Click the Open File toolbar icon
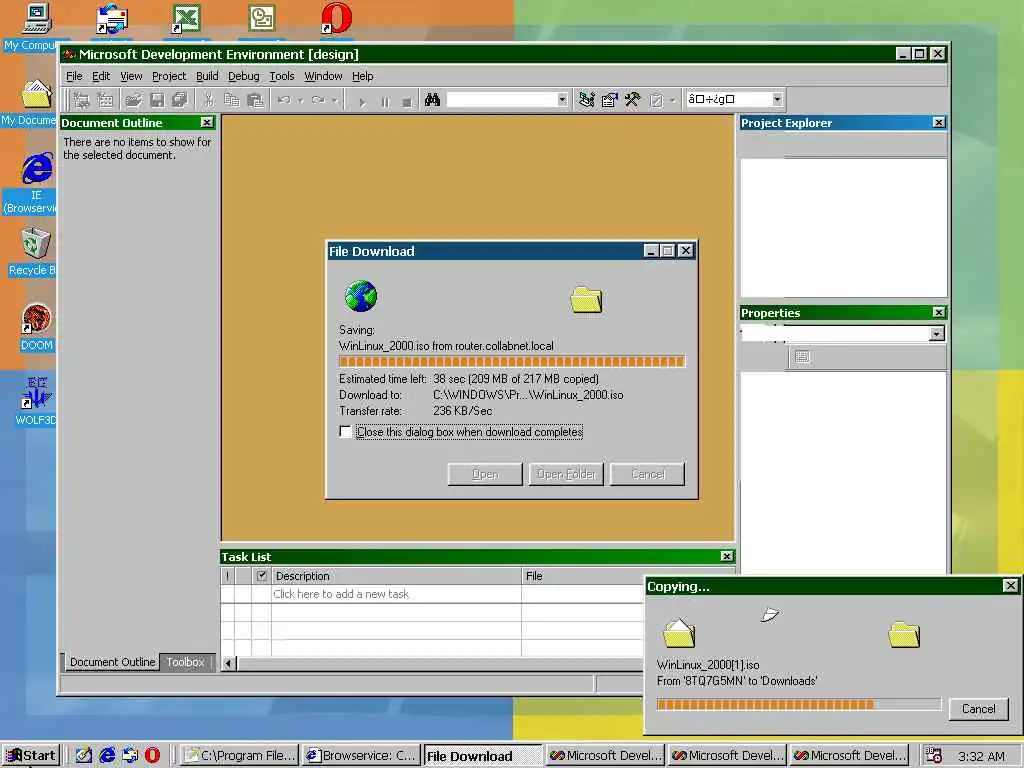Screen dimensions: 1024x768 pyautogui.click(x=133, y=100)
